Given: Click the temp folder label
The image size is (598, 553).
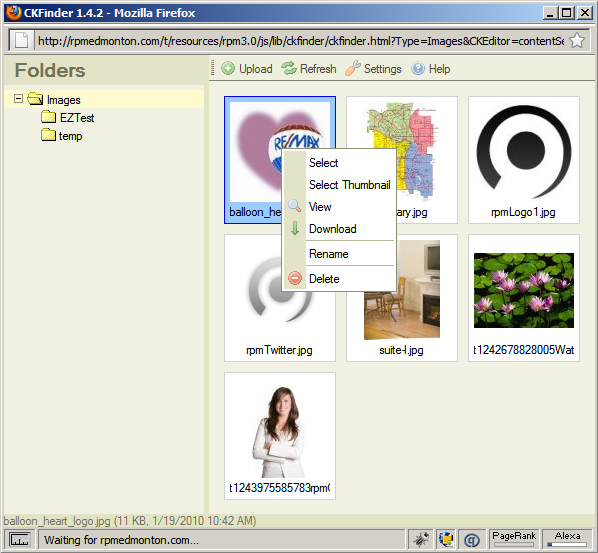Looking at the screenshot, I should (x=71, y=136).
